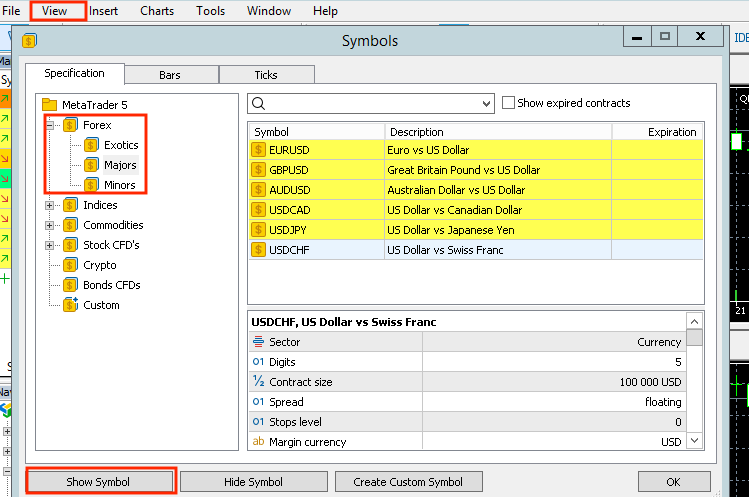
Task: Click the Majors subgroup icon
Action: (x=91, y=165)
